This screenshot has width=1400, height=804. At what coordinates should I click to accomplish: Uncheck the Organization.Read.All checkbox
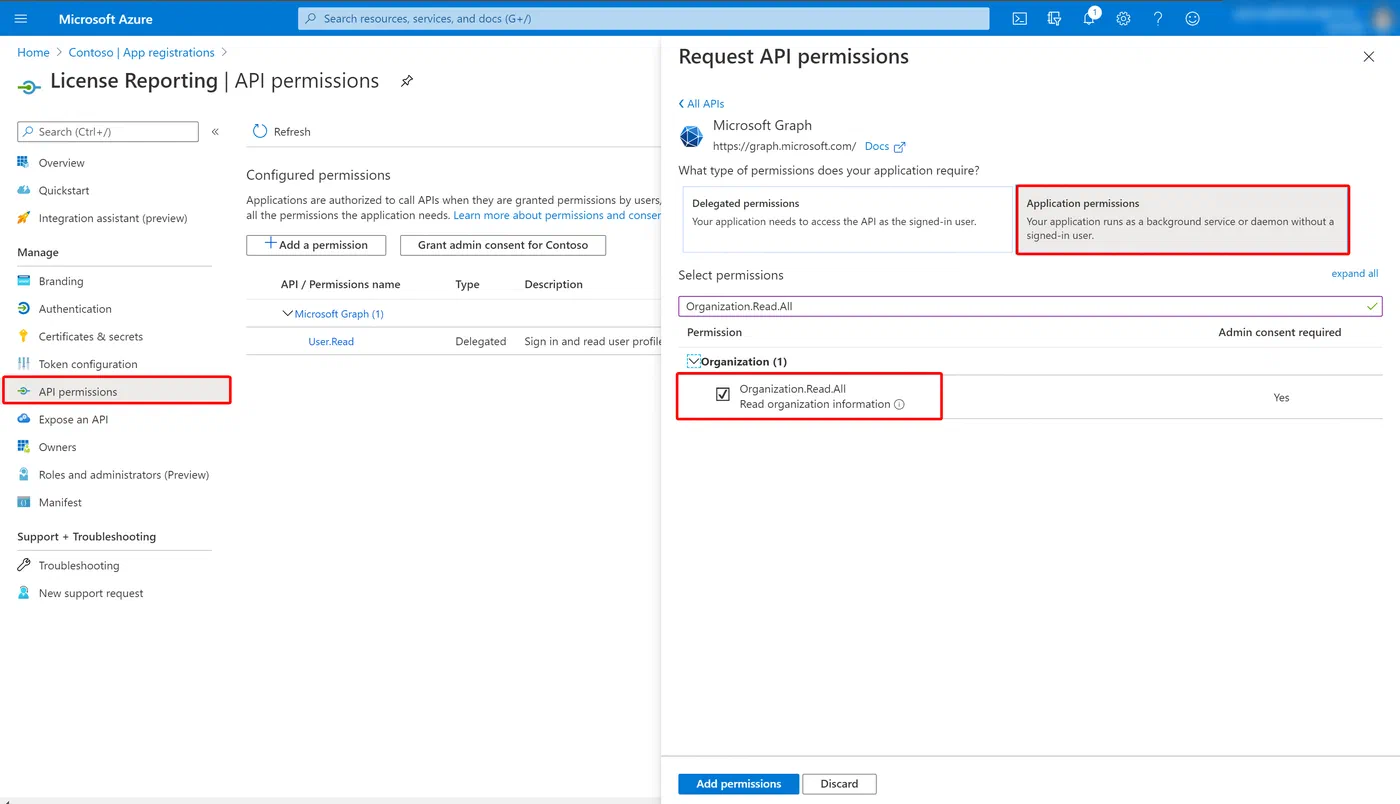(x=722, y=395)
